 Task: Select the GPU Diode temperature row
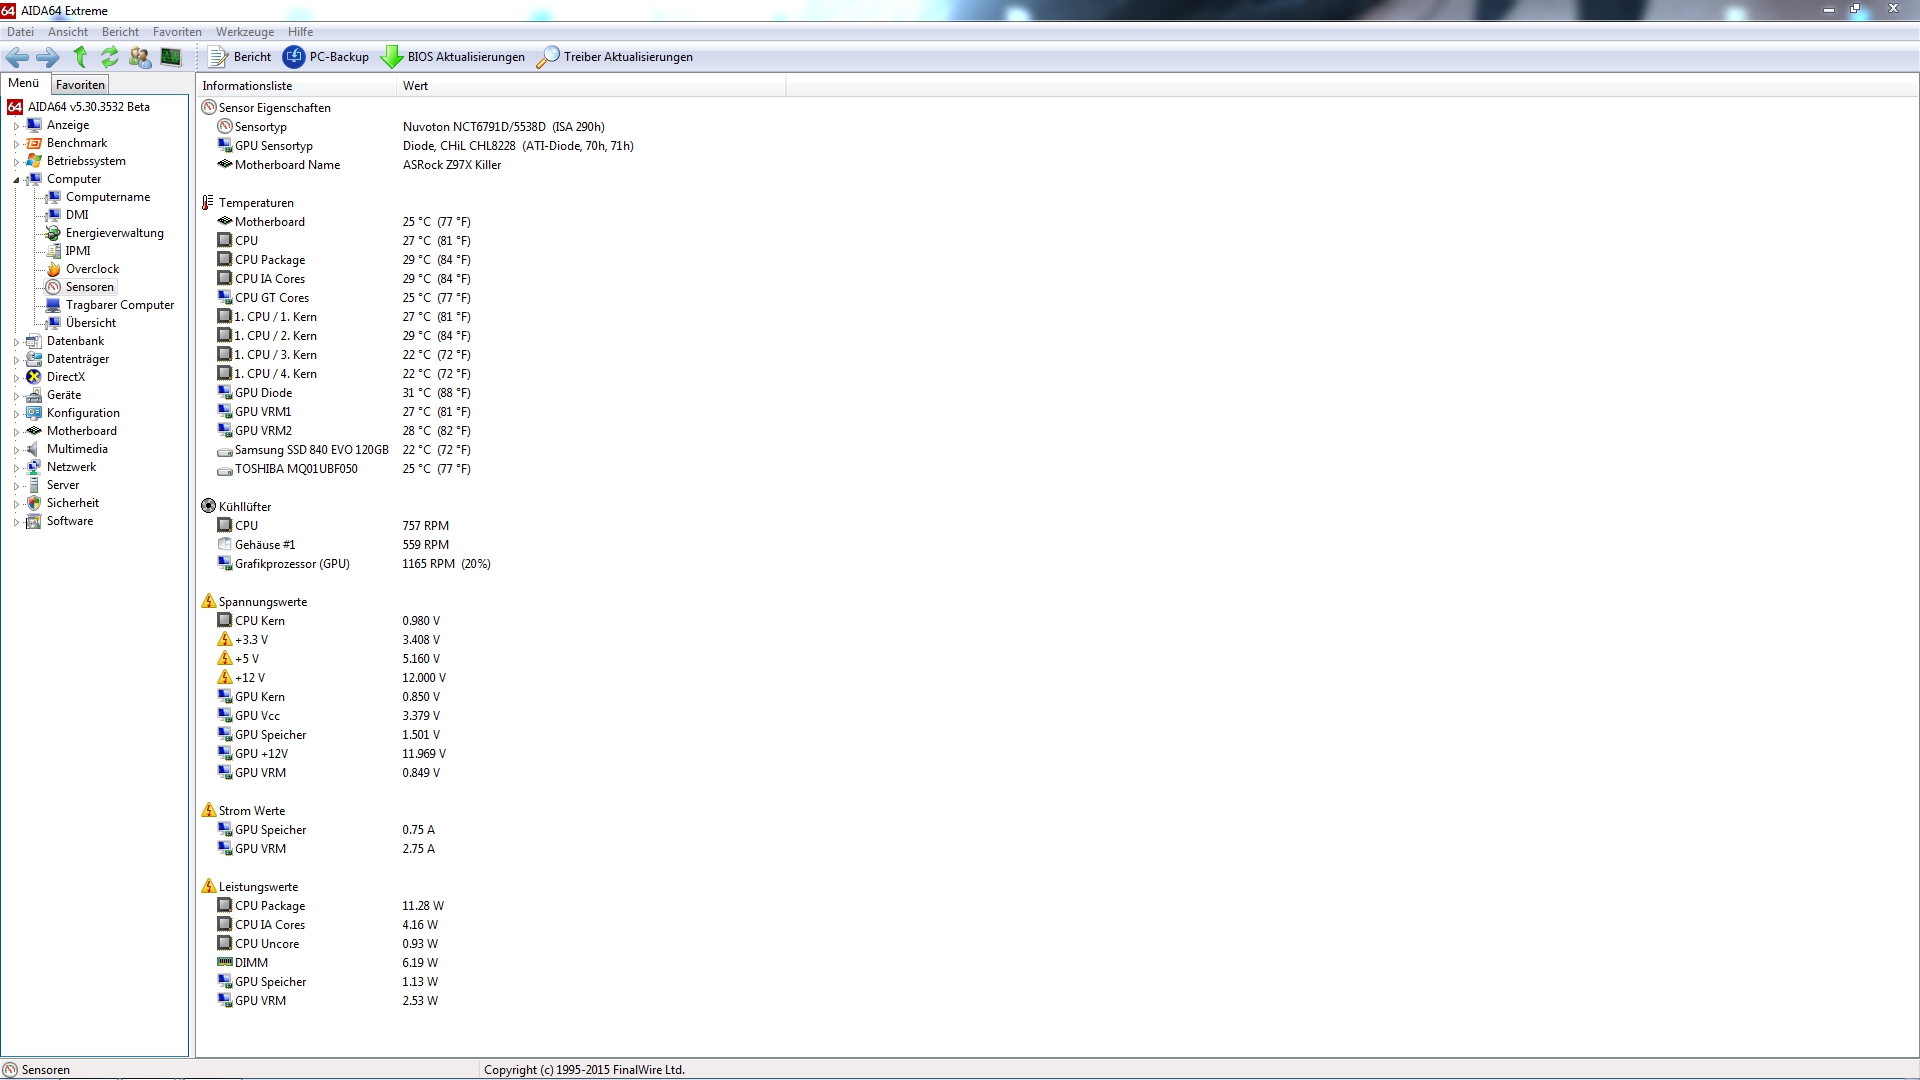coord(263,393)
